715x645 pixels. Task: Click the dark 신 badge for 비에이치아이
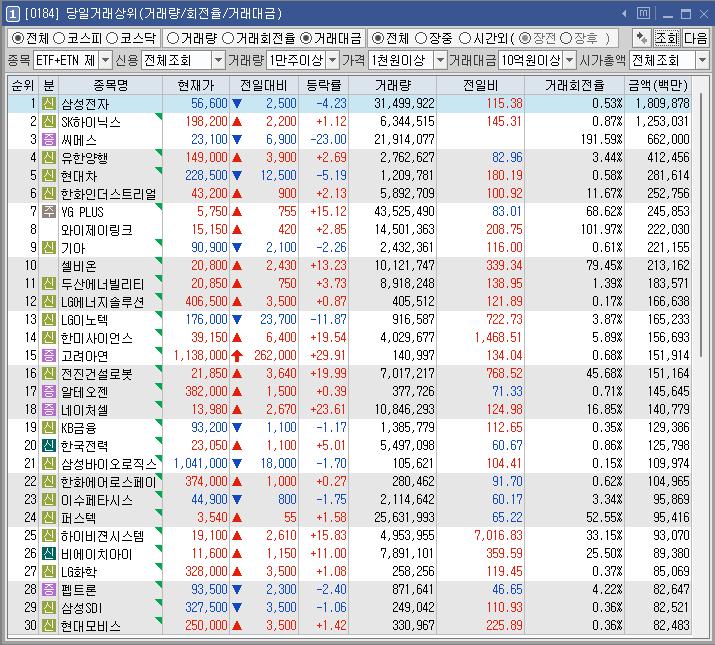[x=49, y=554]
